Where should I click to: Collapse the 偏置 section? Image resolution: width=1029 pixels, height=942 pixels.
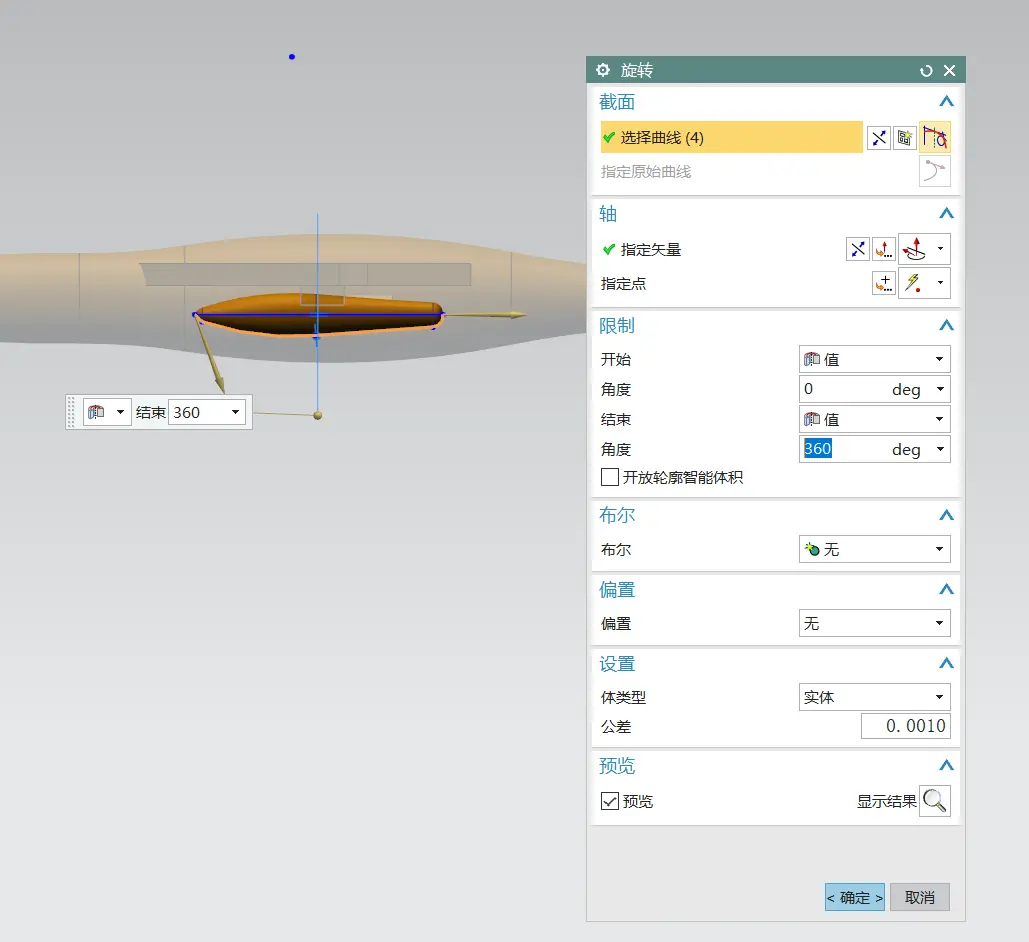[x=946, y=589]
